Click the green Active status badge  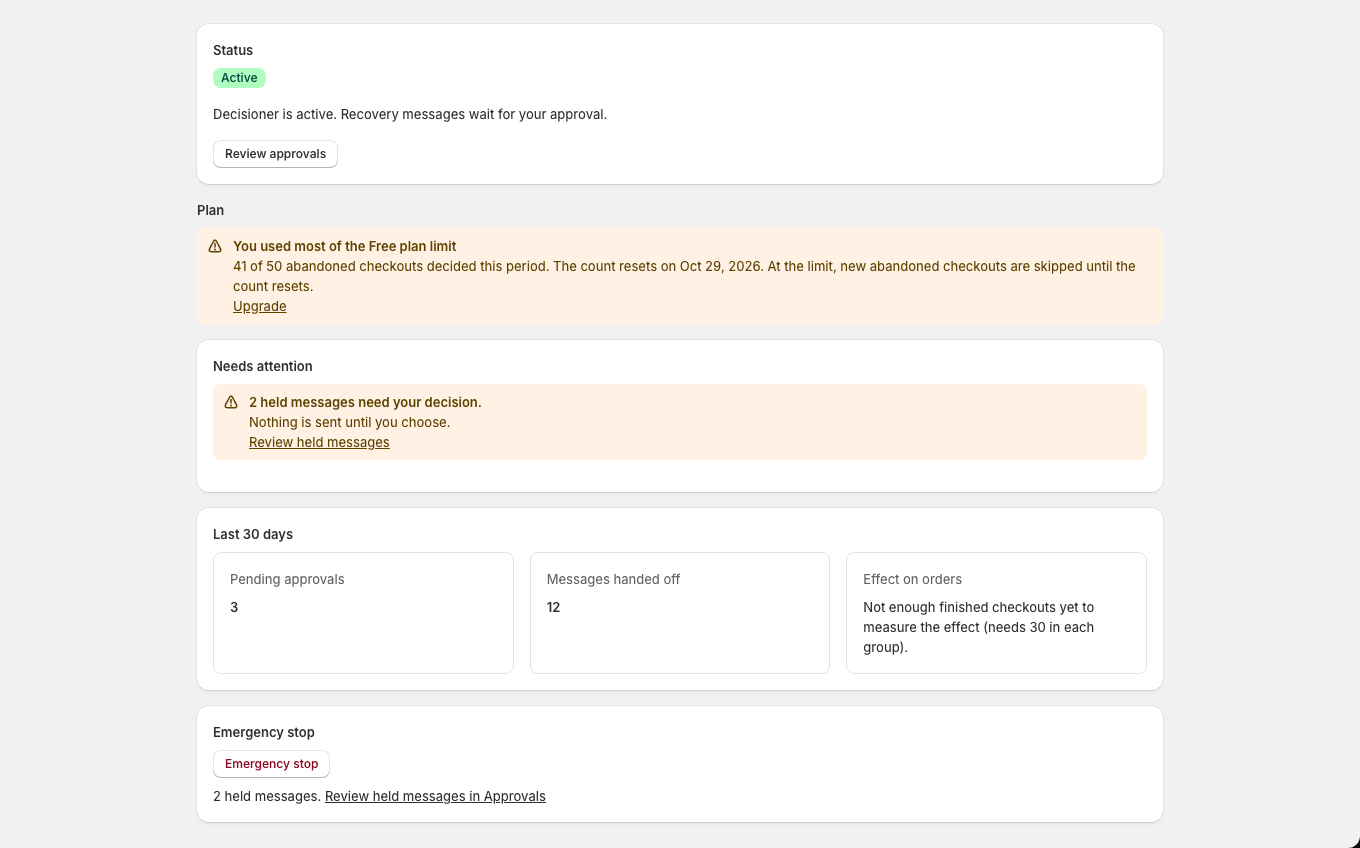[239, 78]
